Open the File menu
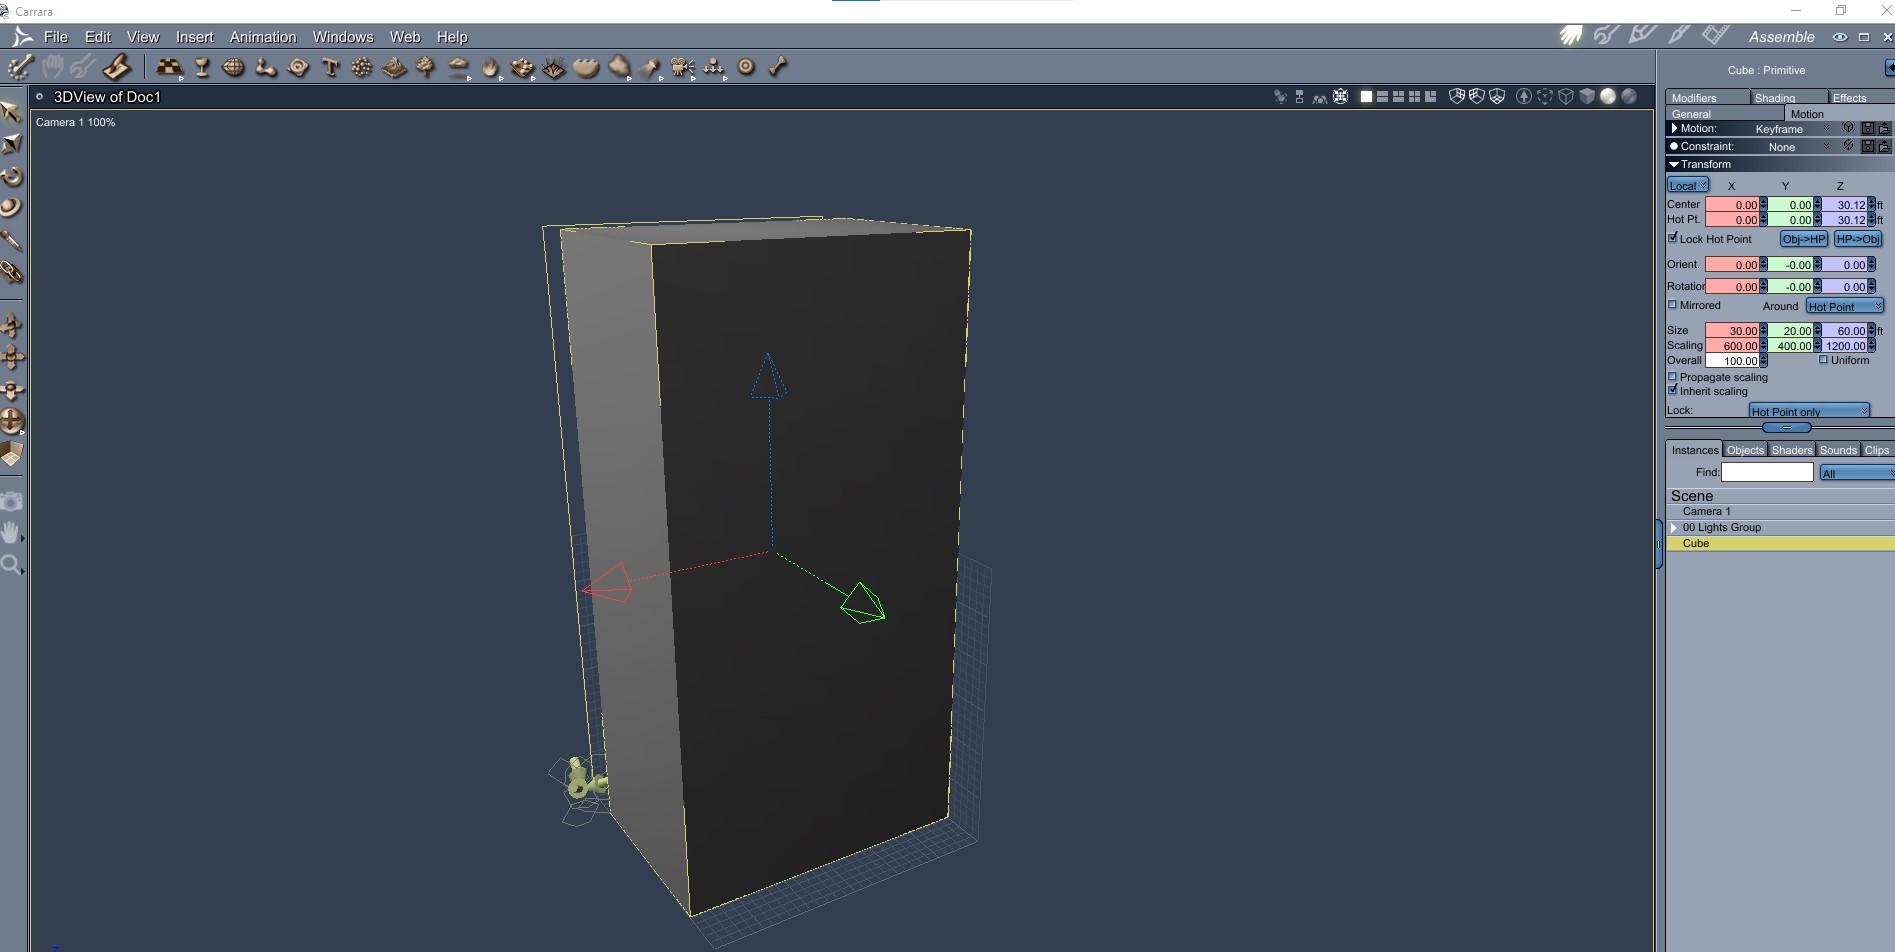1895x952 pixels. tap(56, 37)
